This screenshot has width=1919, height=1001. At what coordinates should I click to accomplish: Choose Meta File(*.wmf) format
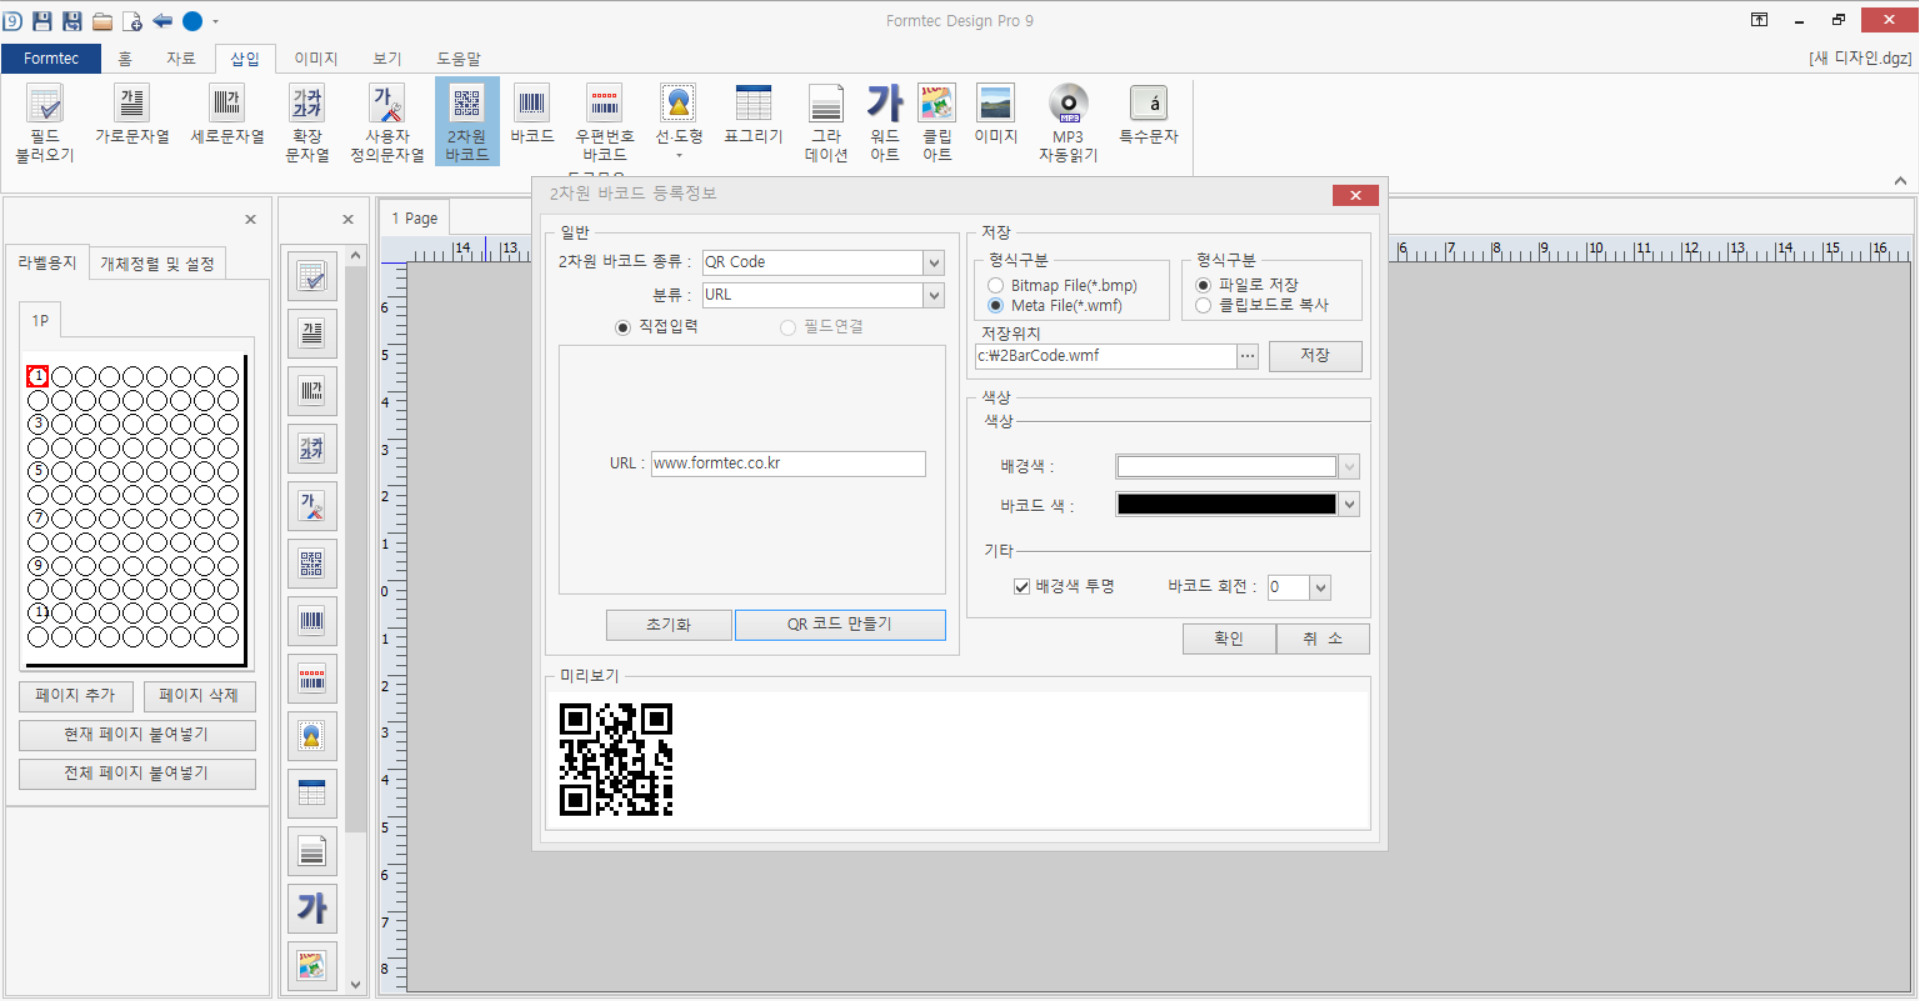(x=995, y=306)
